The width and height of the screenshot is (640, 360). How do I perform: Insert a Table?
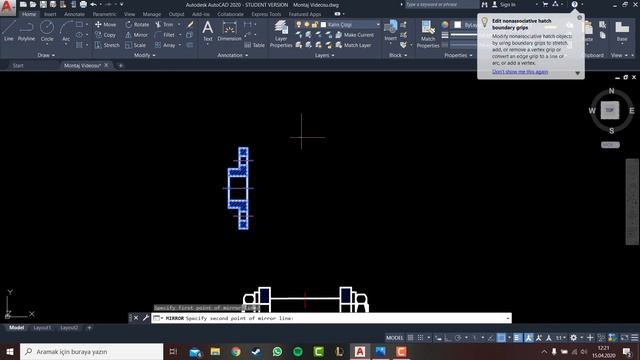(x=255, y=45)
